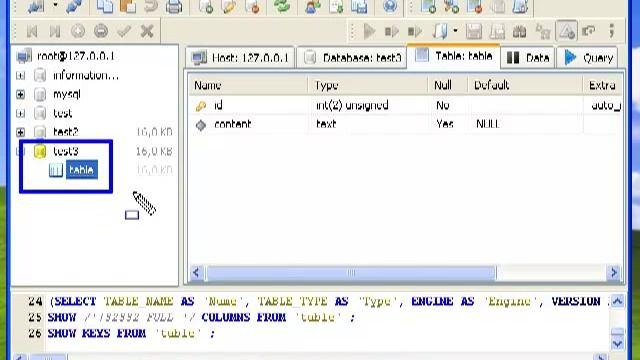The width and height of the screenshot is (640, 360).
Task: Click the Load SQL file icon
Action: click(440, 31)
